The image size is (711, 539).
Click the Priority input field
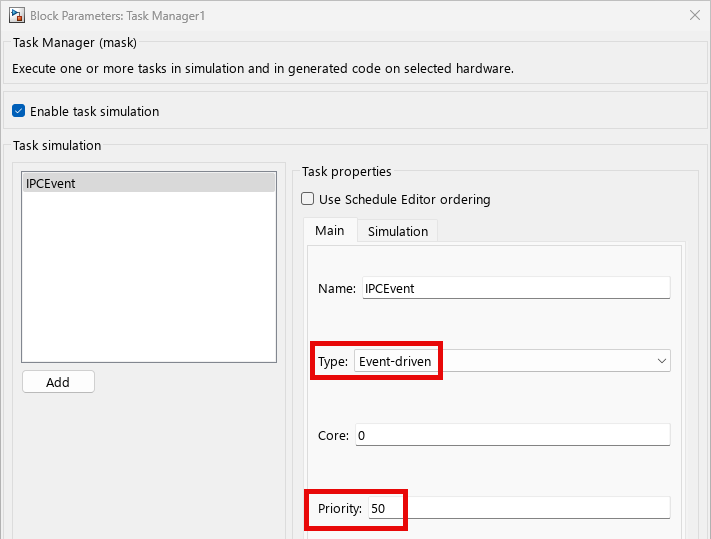pos(519,508)
